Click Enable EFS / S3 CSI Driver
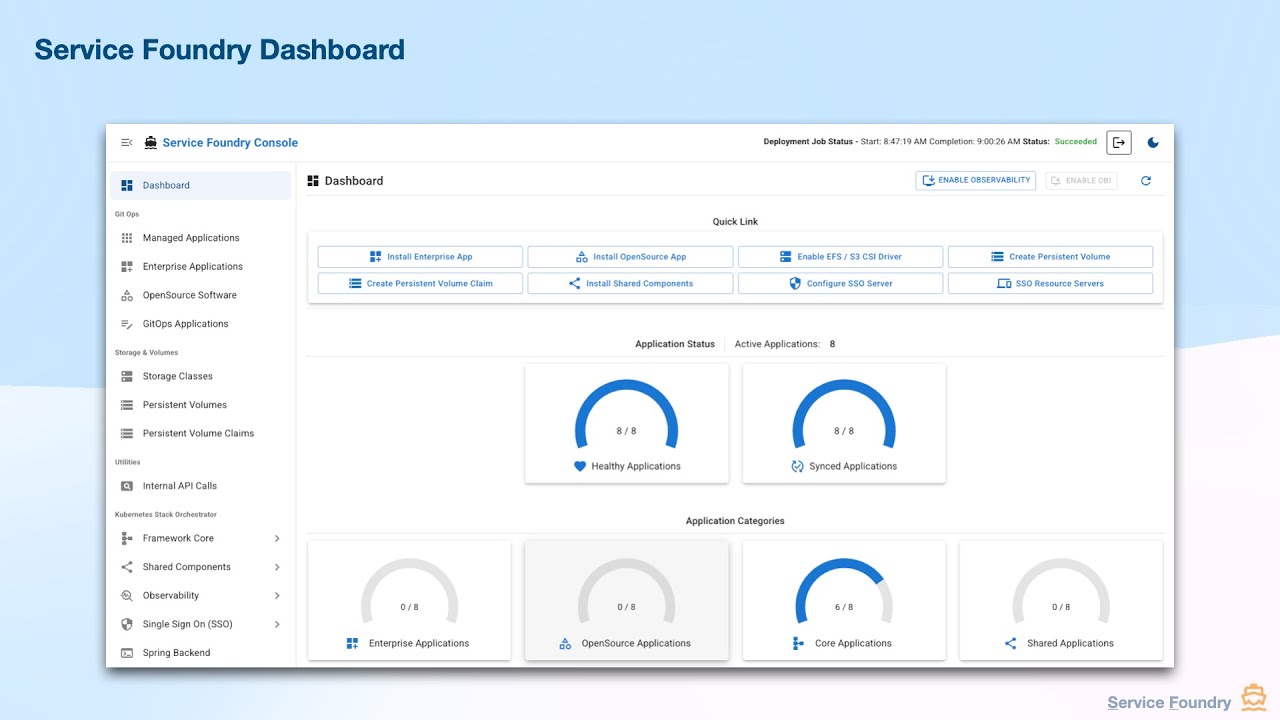Image resolution: width=1280 pixels, height=720 pixels. point(840,257)
